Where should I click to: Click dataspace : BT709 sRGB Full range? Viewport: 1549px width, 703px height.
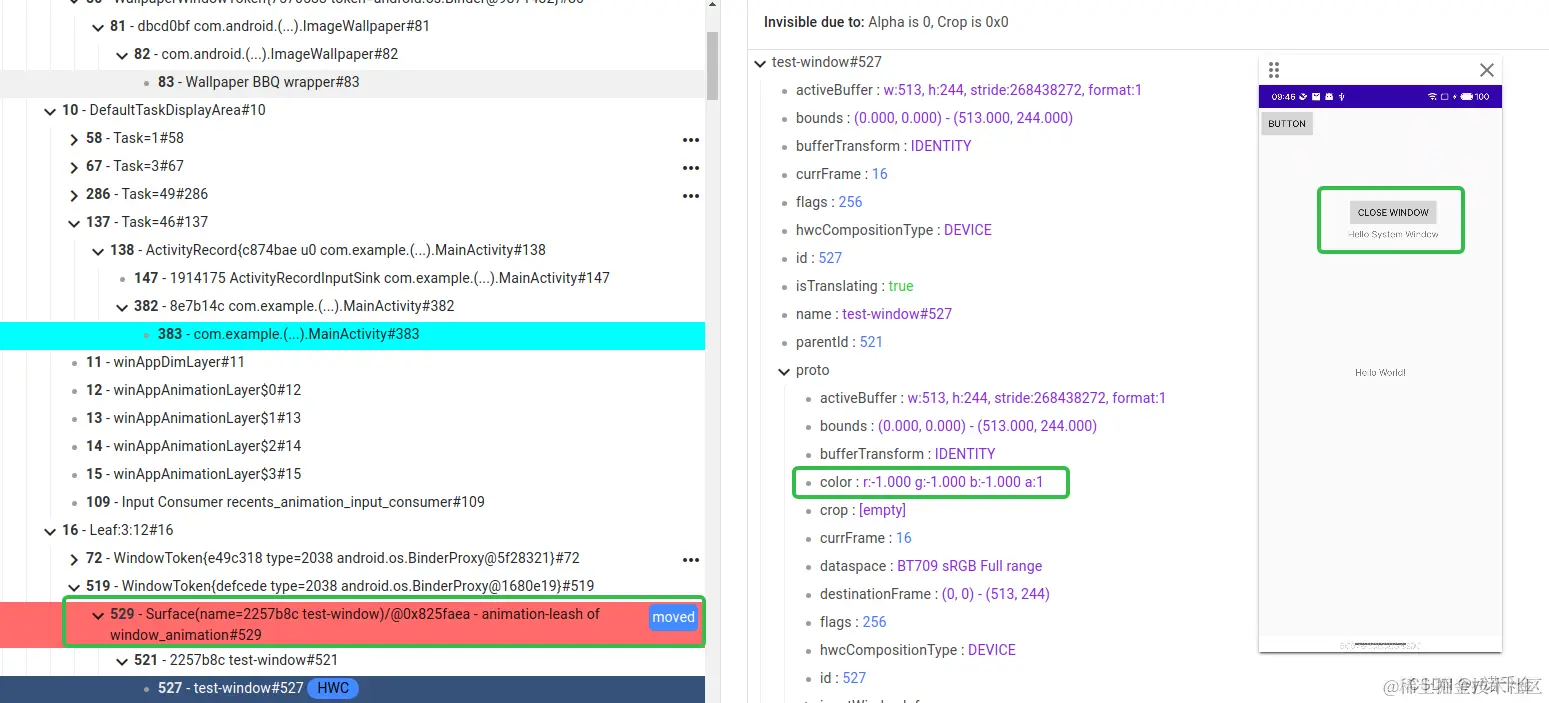coord(931,566)
